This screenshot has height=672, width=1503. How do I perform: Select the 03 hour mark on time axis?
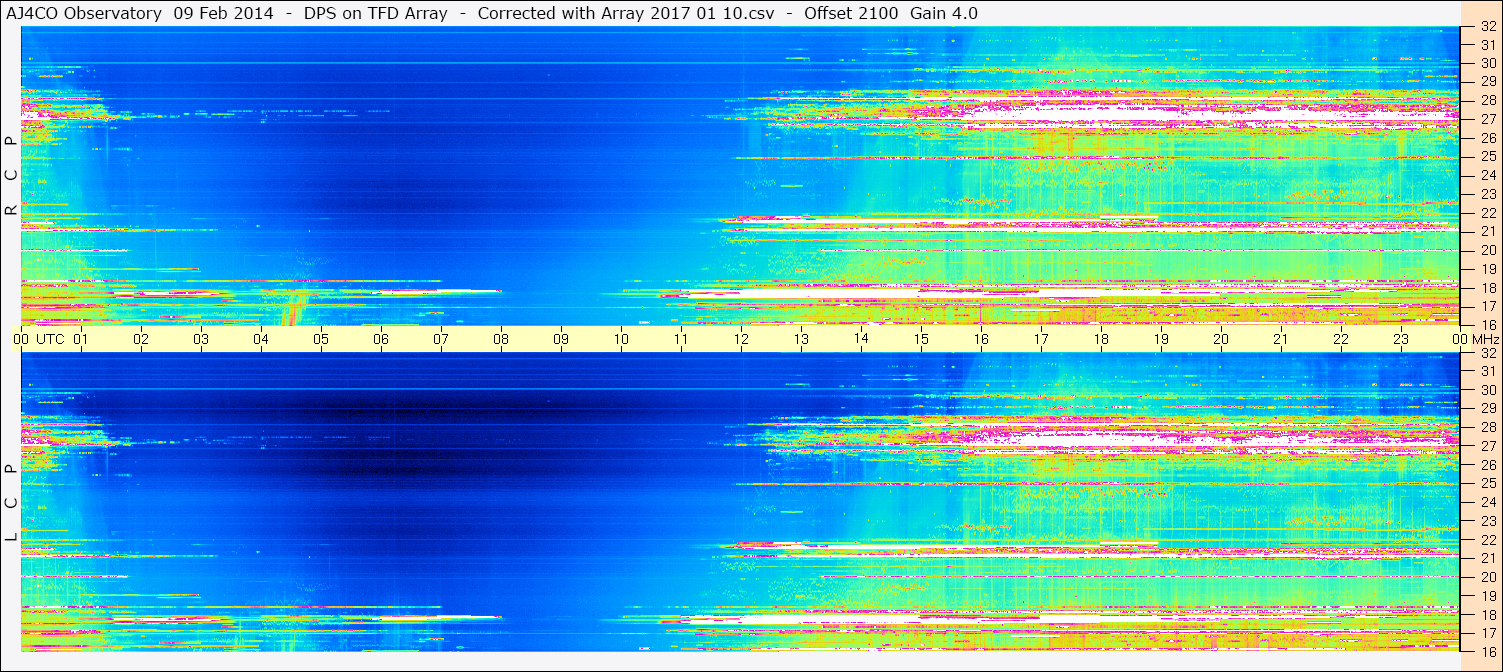tap(201, 339)
